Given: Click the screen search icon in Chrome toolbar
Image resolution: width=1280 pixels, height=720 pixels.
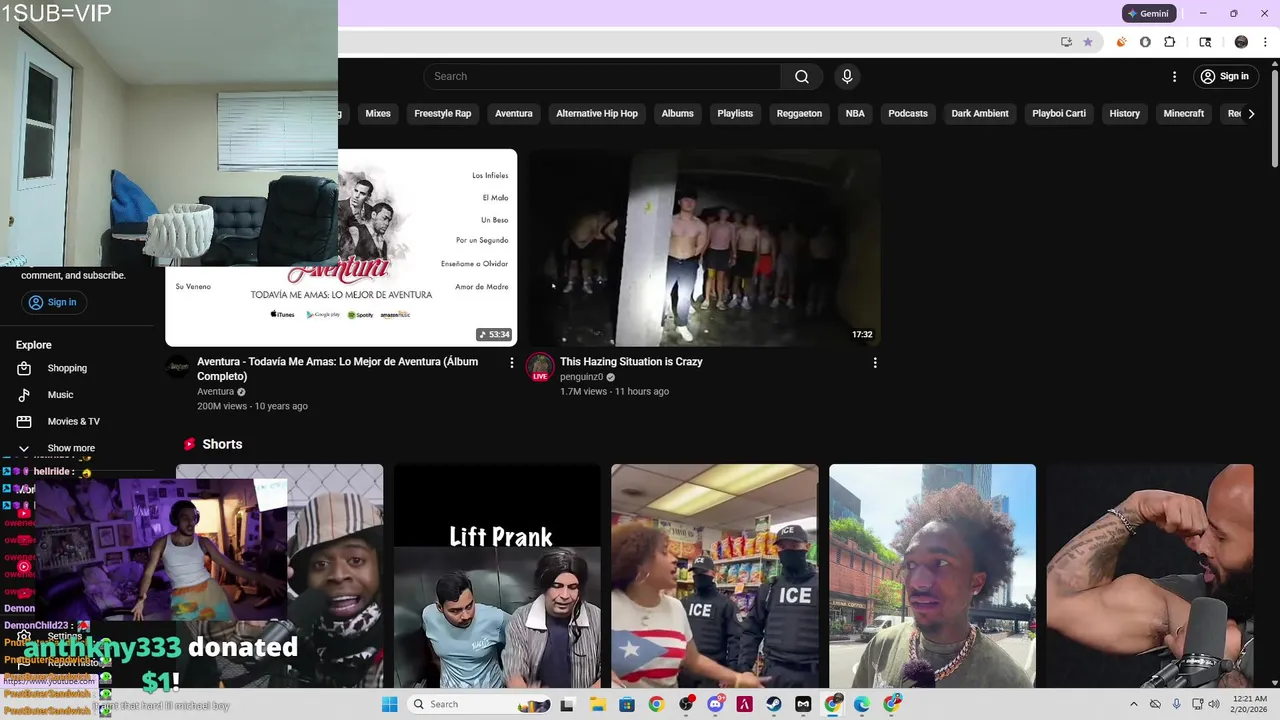Looking at the screenshot, I should [x=1205, y=42].
